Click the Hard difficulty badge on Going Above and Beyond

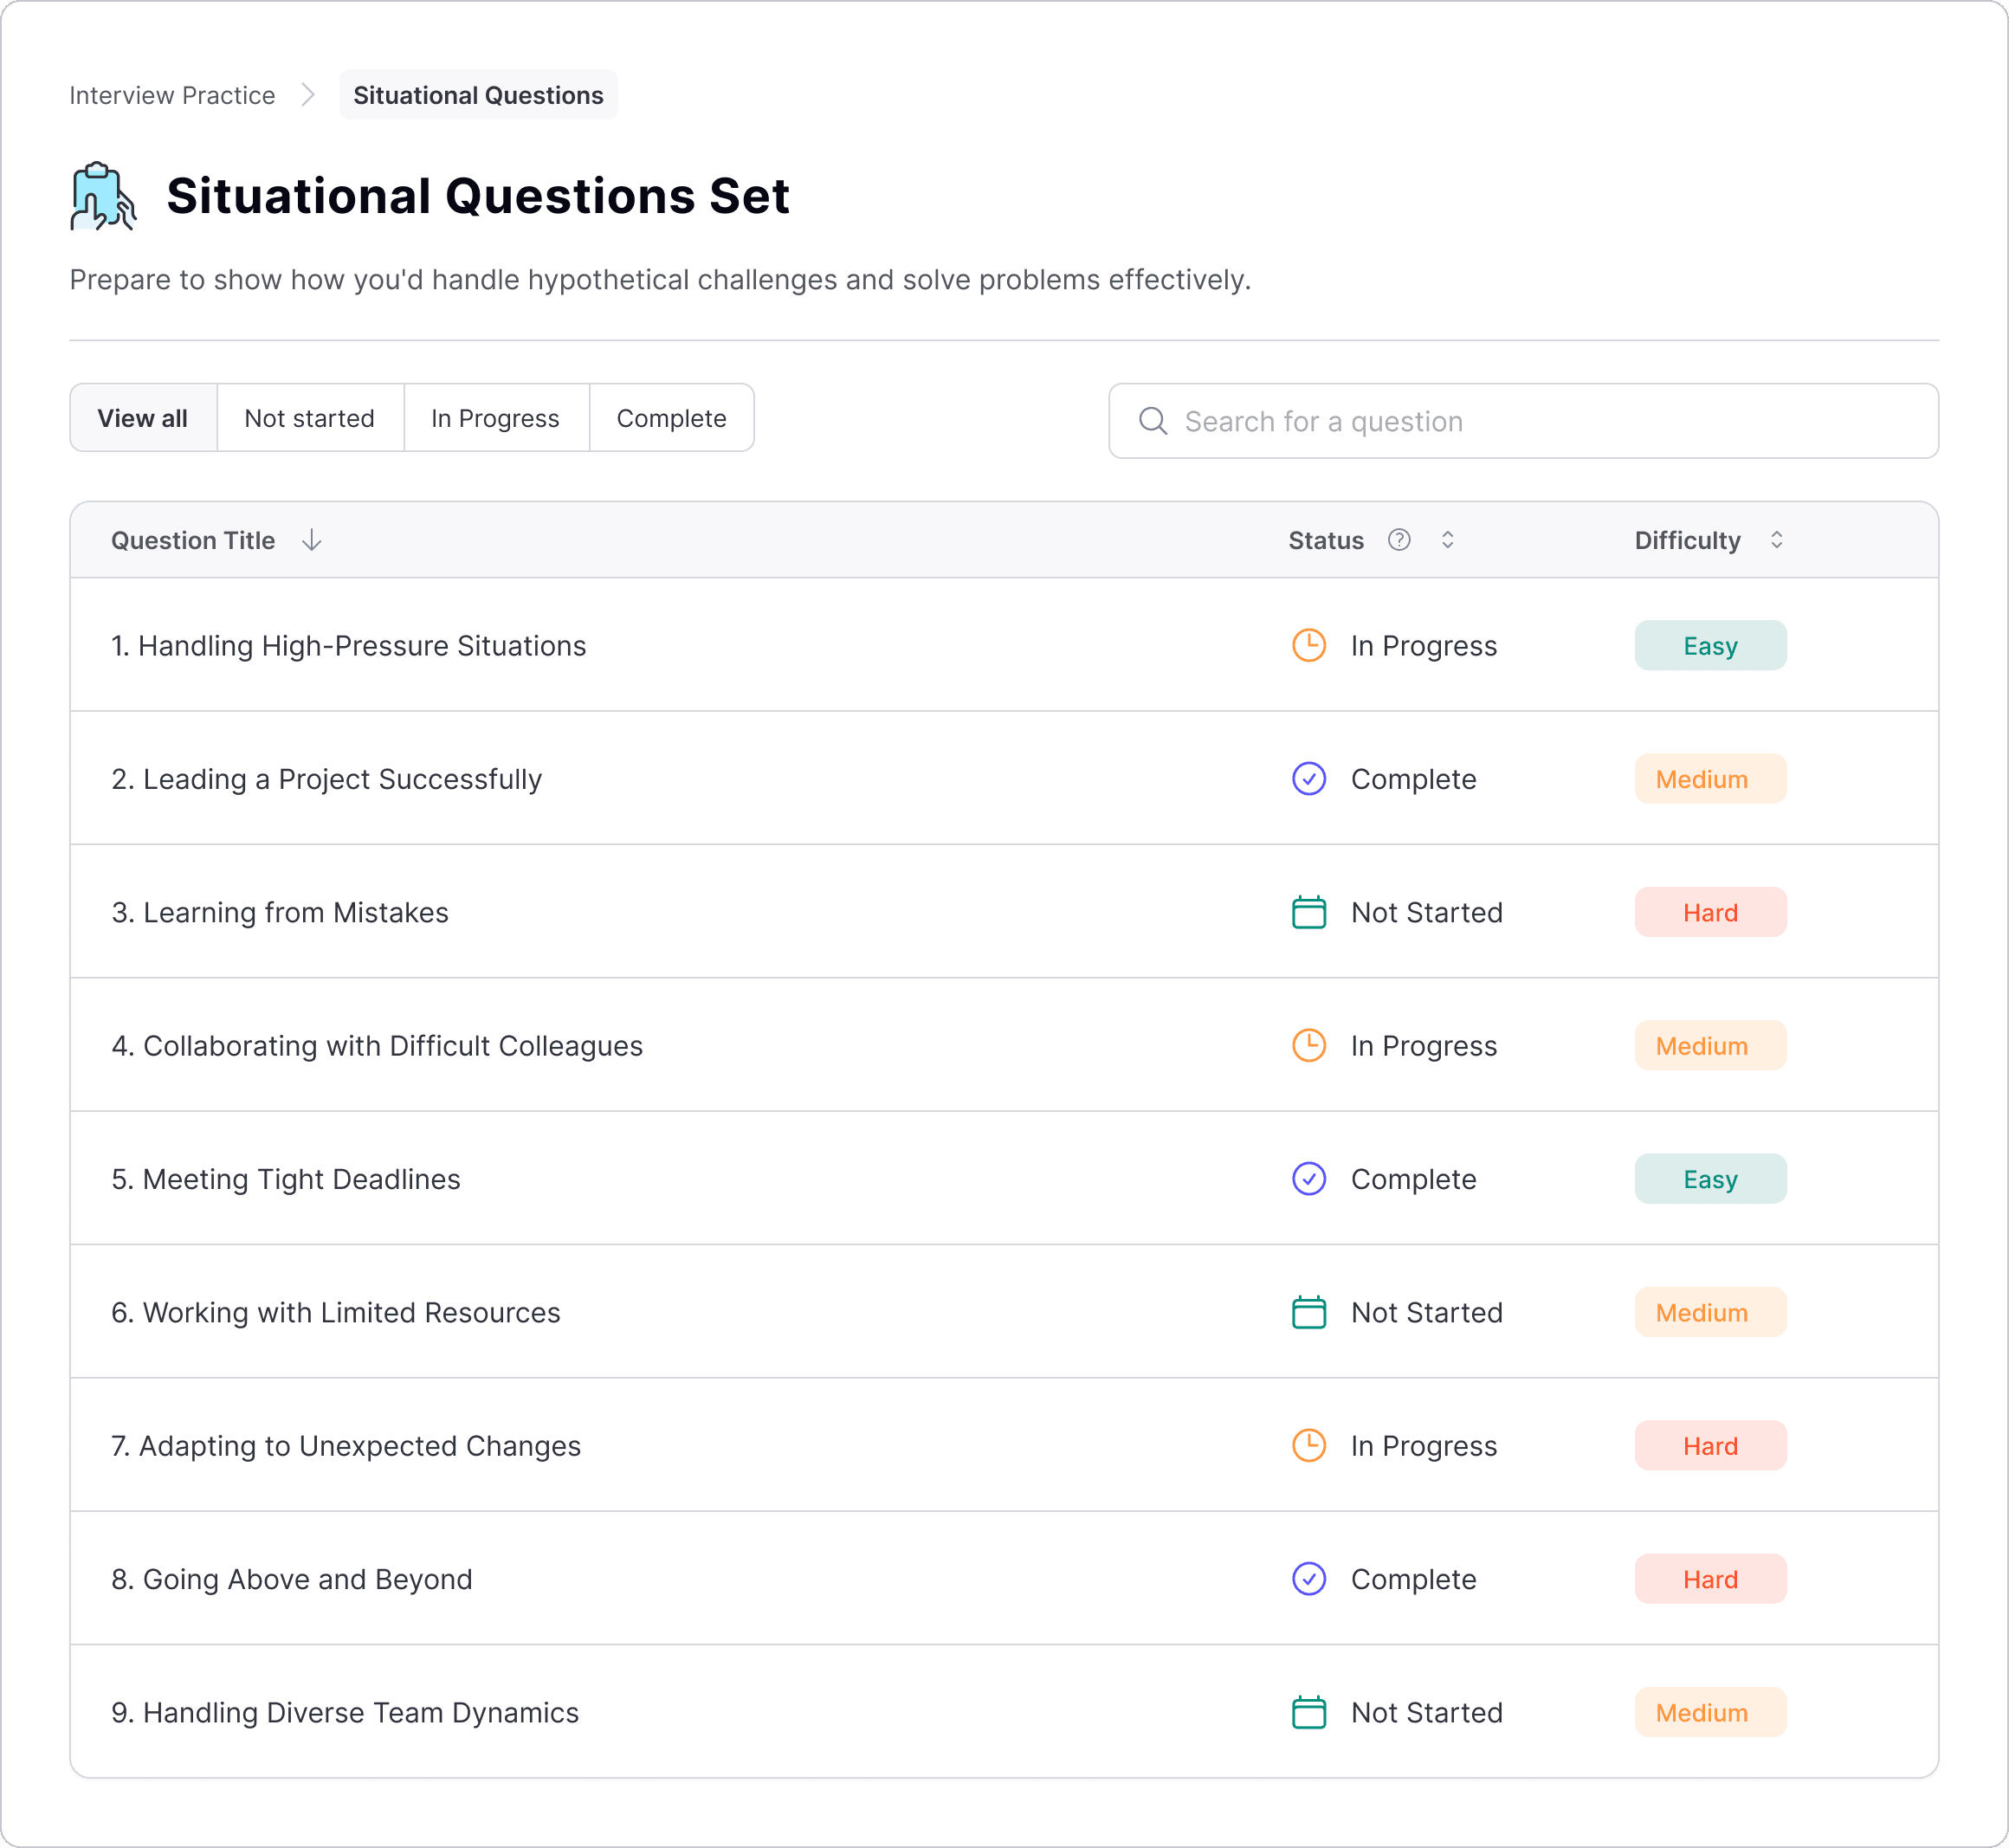tap(1710, 1579)
